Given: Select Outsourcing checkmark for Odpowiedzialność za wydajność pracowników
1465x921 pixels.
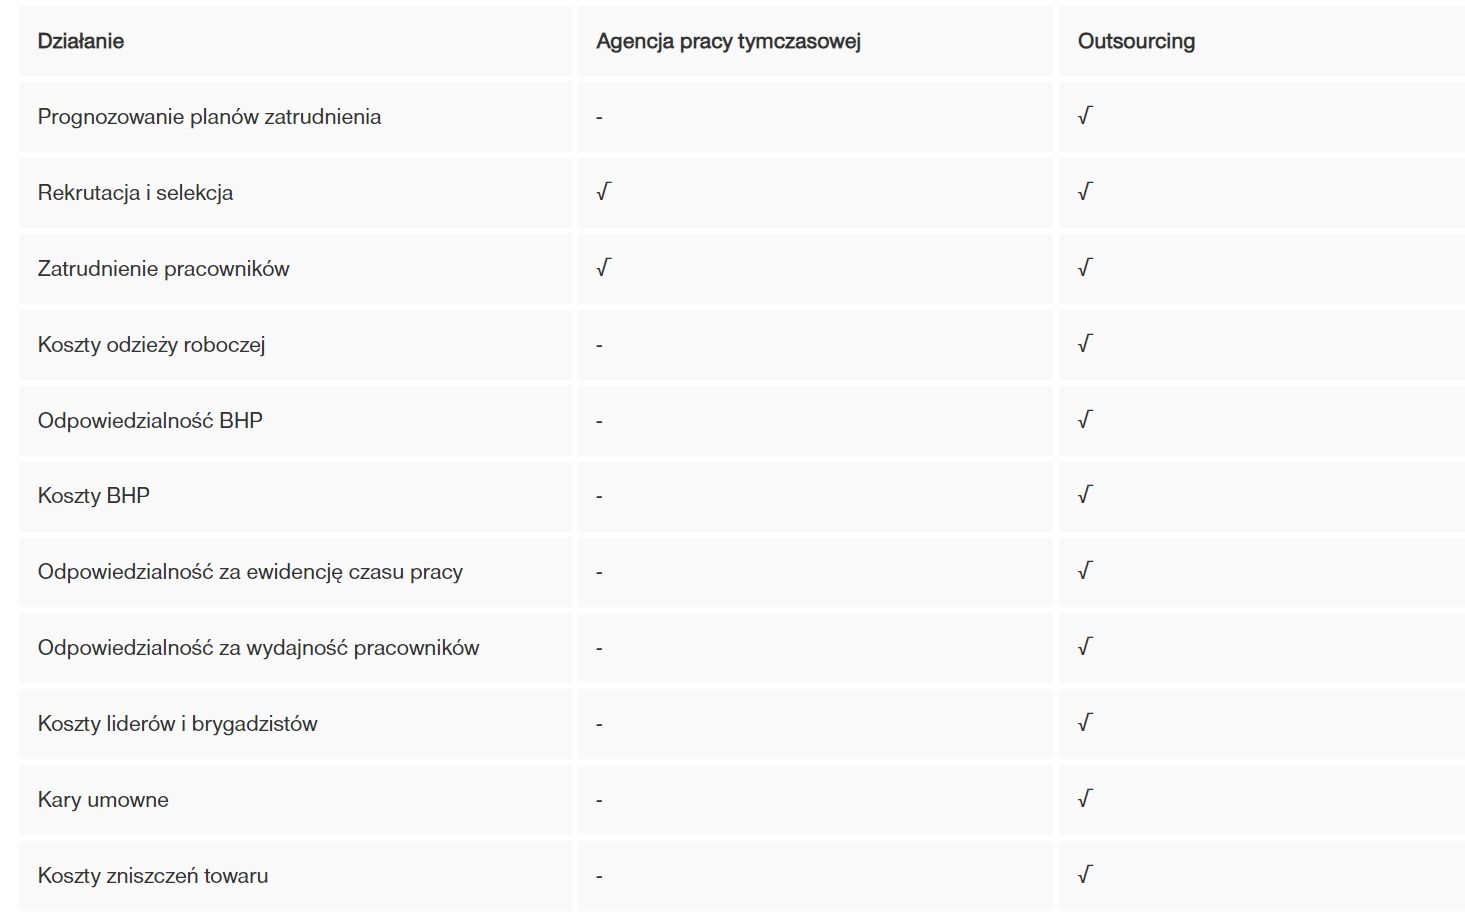Looking at the screenshot, I should (x=1085, y=647).
